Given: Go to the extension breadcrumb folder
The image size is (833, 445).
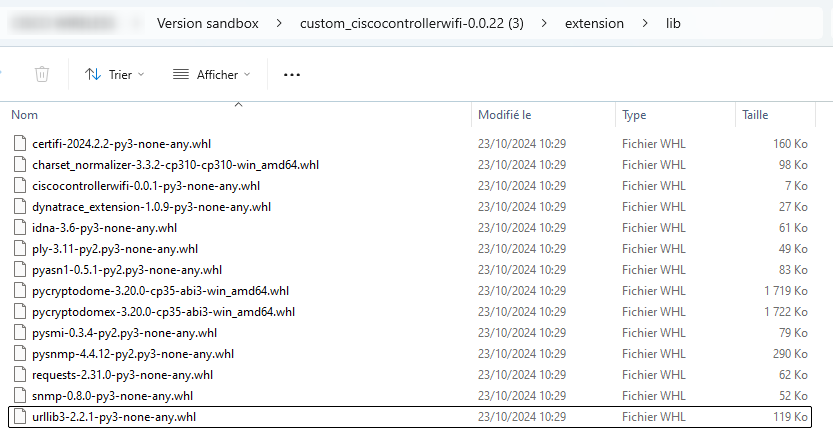Looking at the screenshot, I should point(593,23).
